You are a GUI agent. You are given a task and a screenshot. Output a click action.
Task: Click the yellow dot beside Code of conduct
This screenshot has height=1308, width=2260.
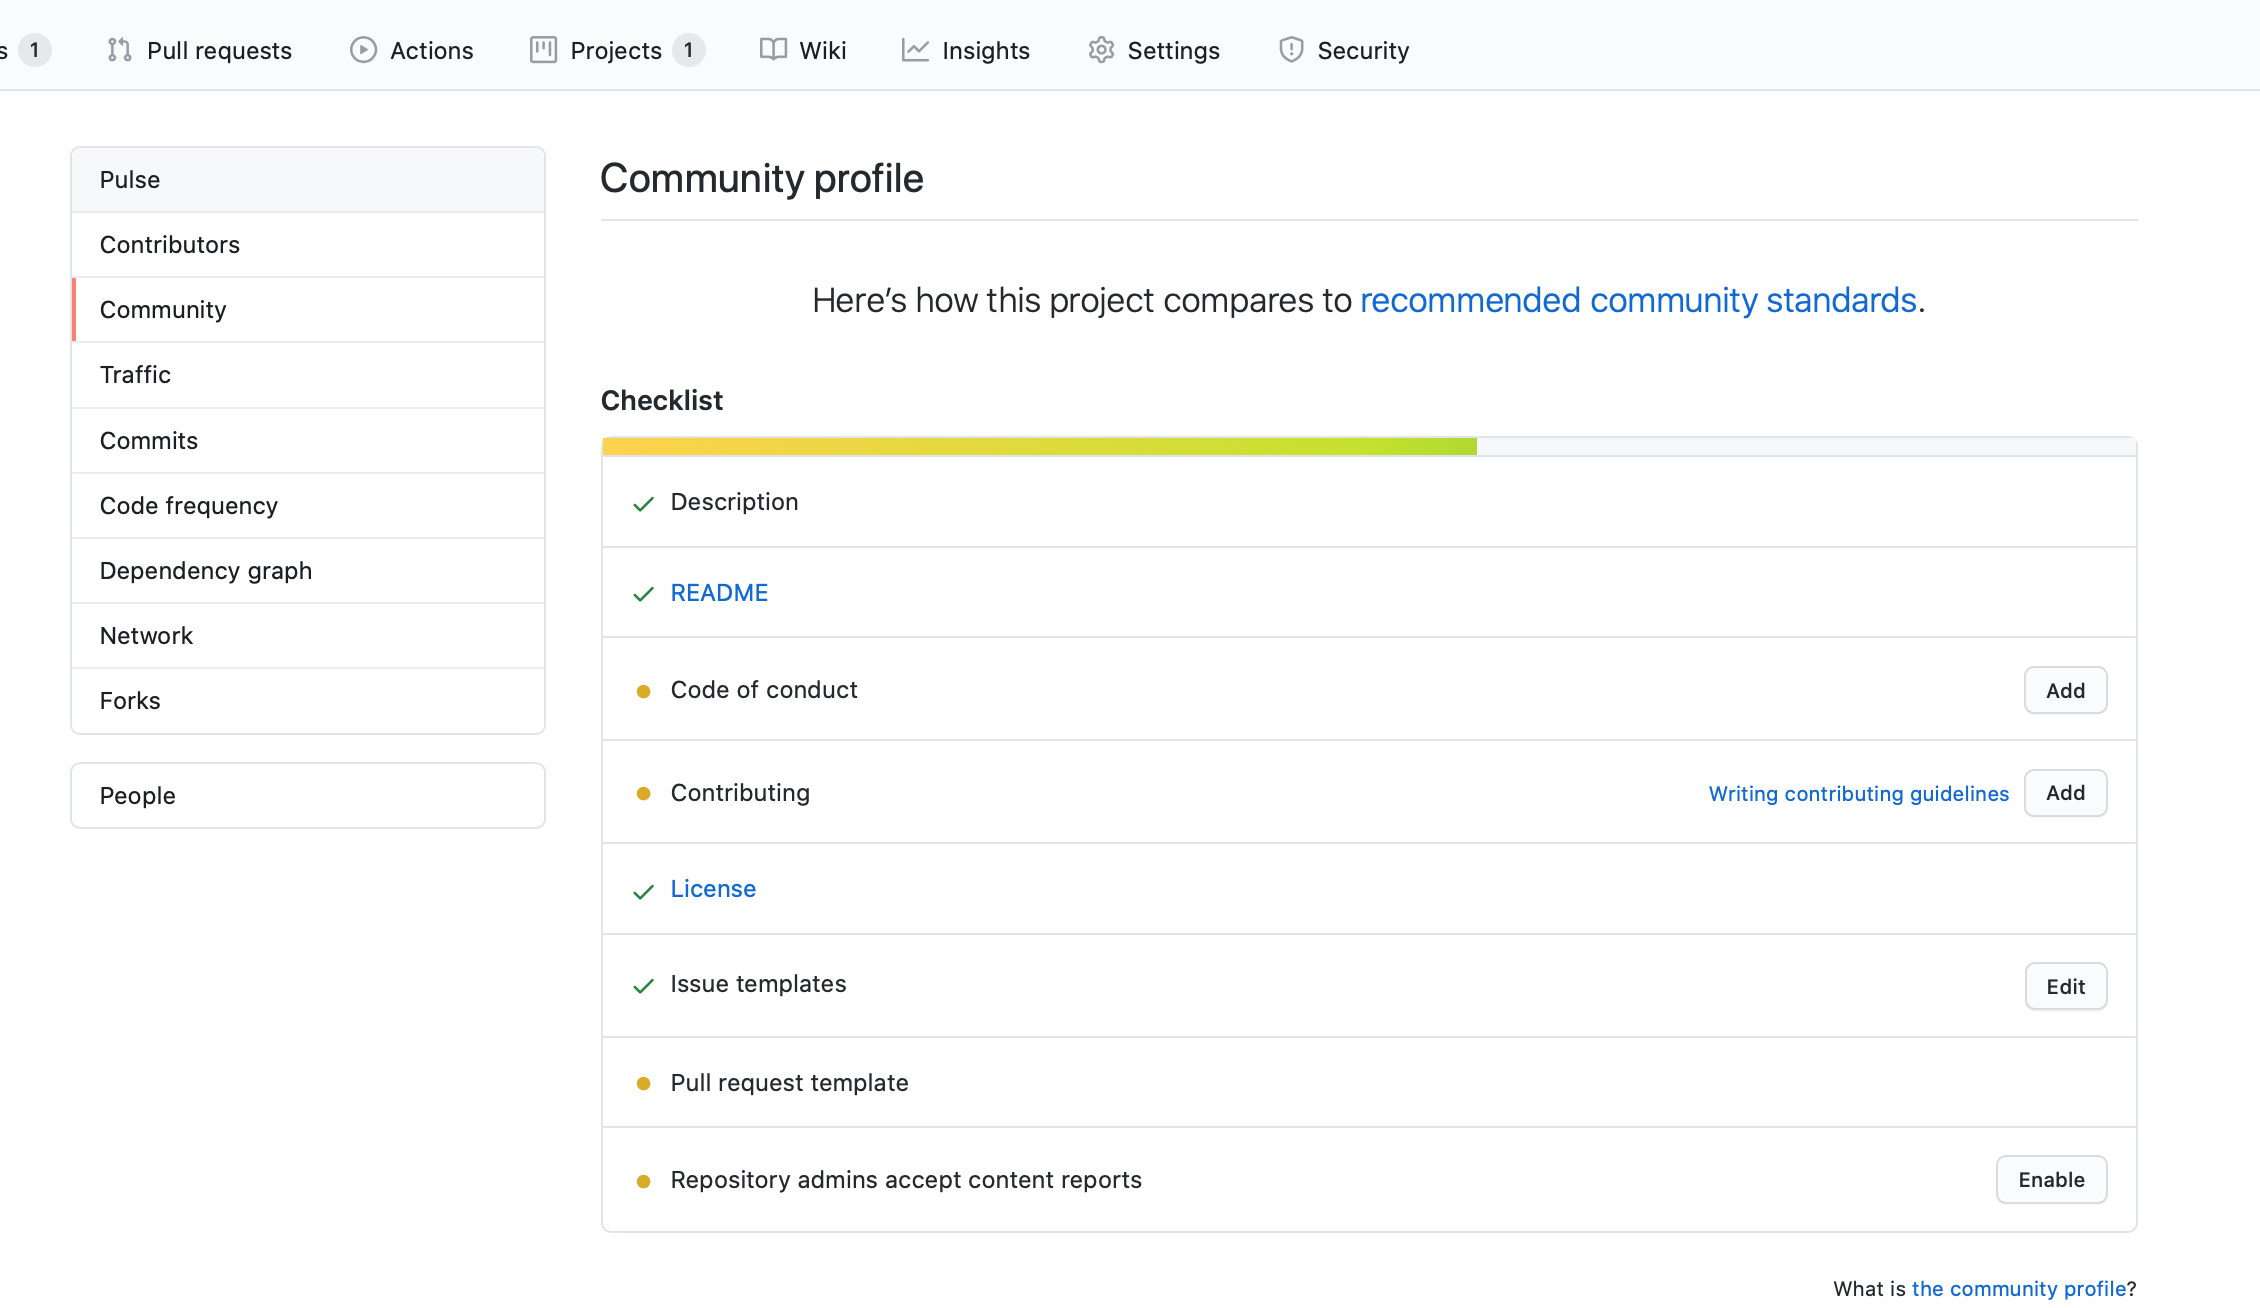(x=643, y=691)
